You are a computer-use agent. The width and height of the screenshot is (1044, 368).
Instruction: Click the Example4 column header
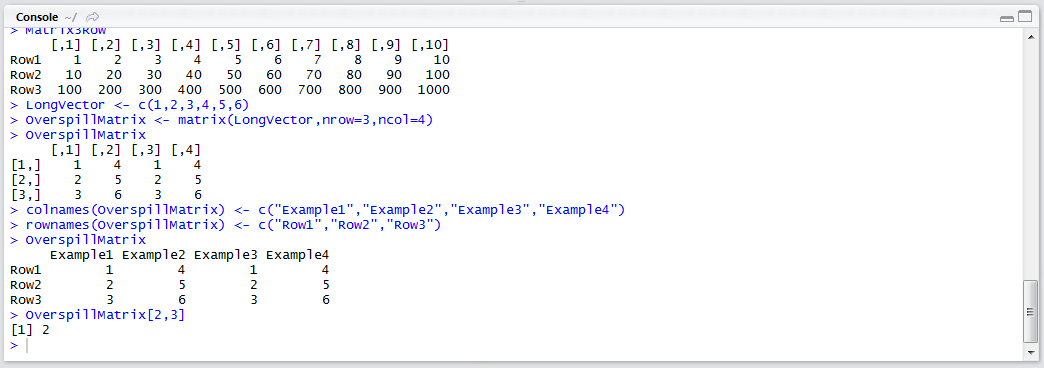pos(298,255)
